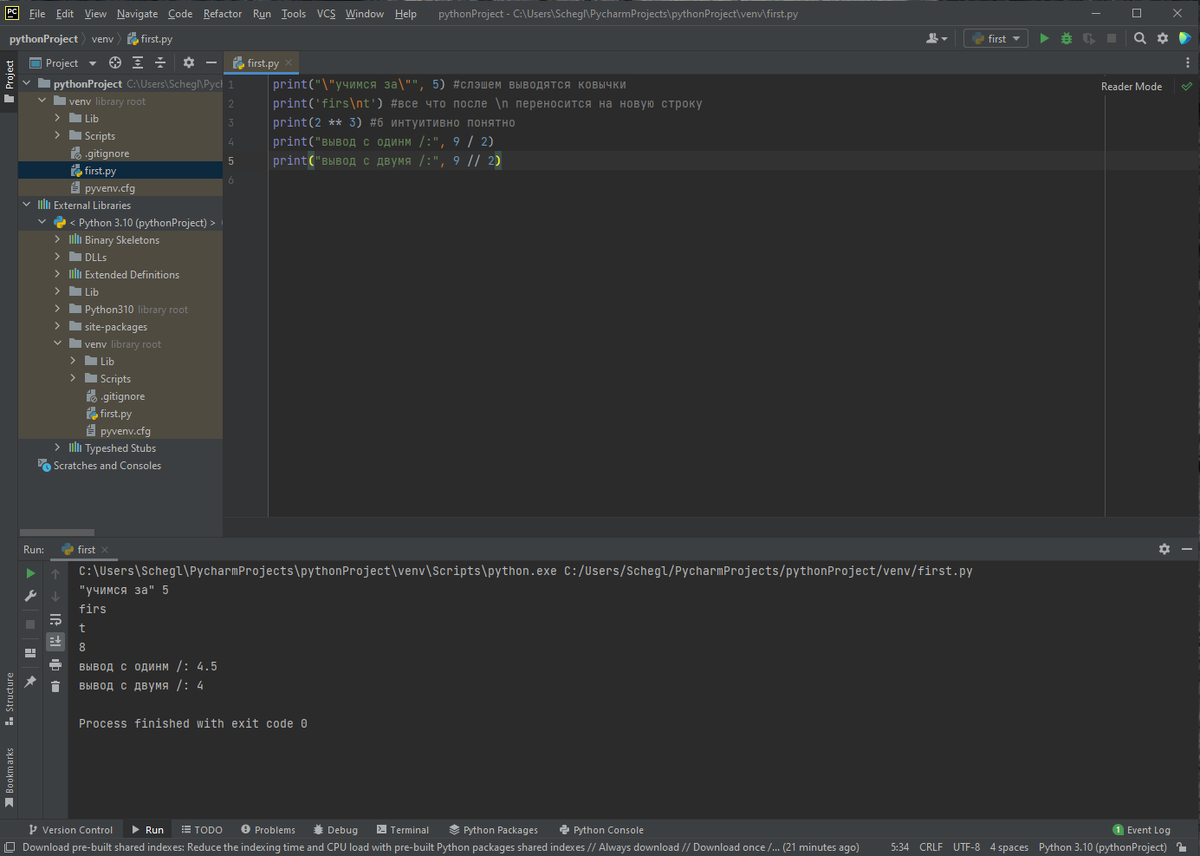Open Project panel options gear
Viewport: 1200px width, 856px height.
(x=188, y=62)
